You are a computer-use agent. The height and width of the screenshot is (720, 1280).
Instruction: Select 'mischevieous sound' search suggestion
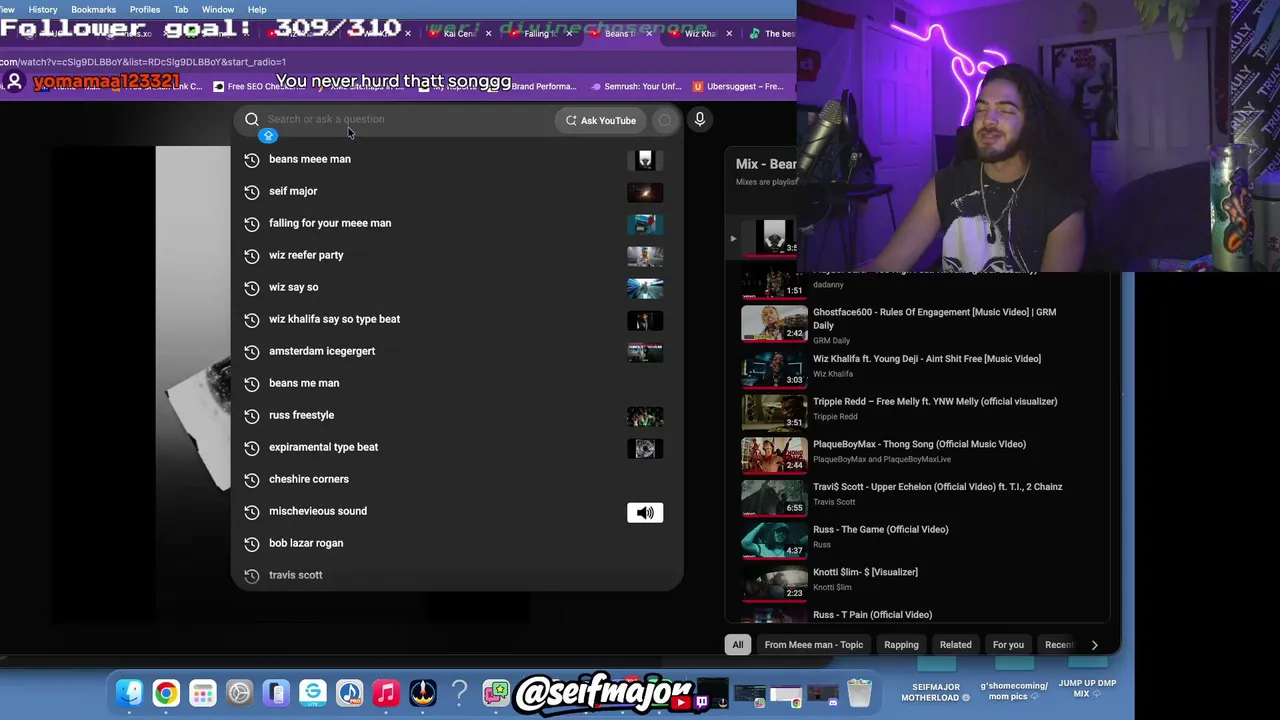tap(457, 511)
